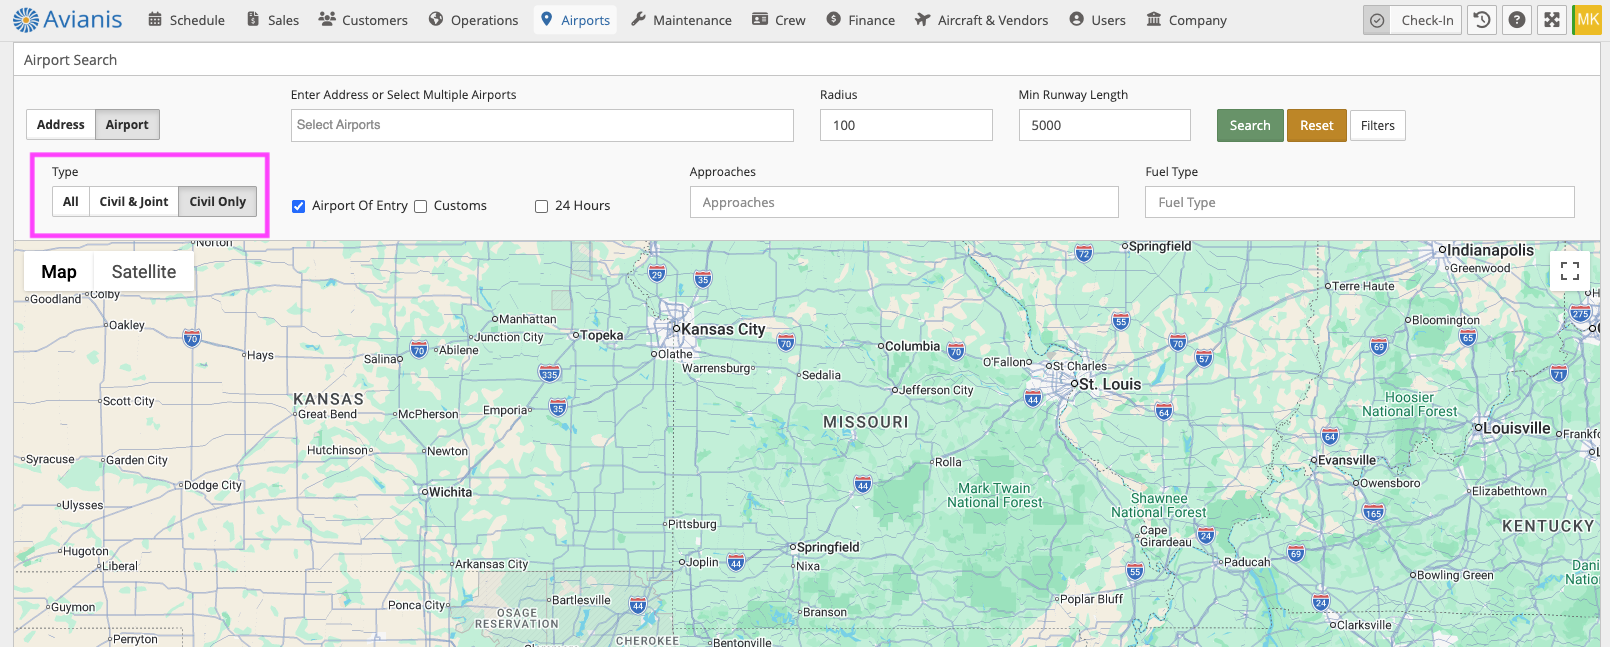Select the Civil & Joint type

point(134,202)
